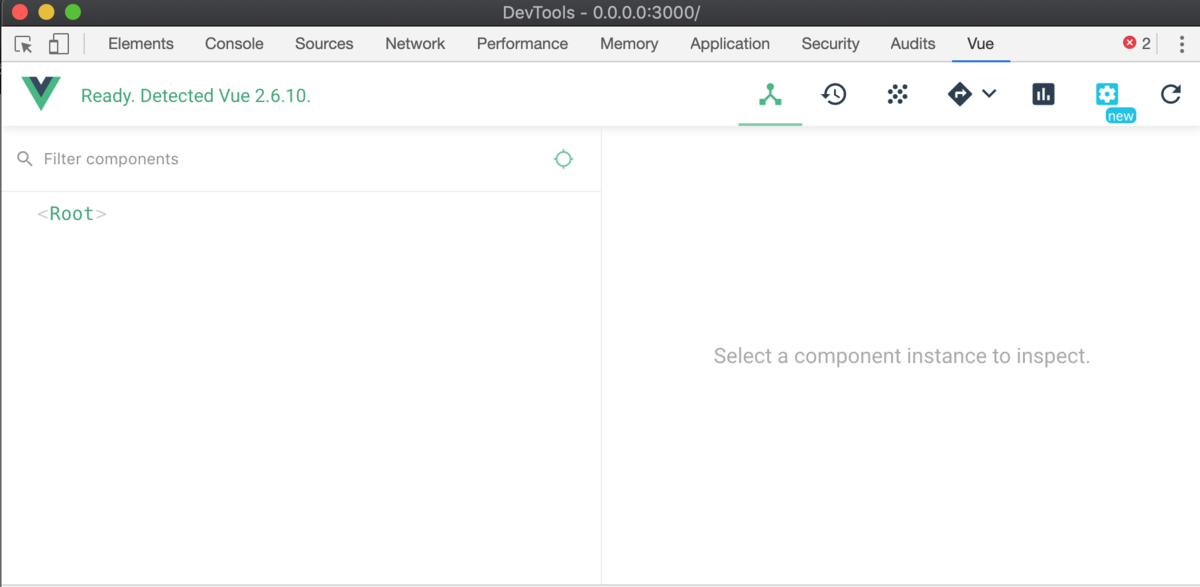The image size is (1200, 587).
Task: Refresh the Vue devtools
Action: (1170, 95)
